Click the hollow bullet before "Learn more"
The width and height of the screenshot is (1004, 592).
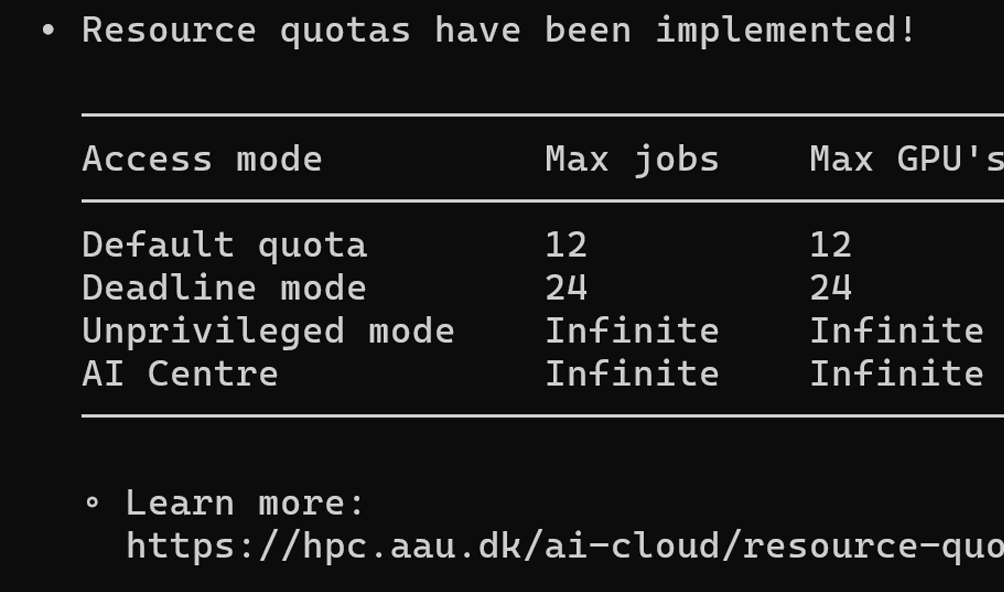coord(93,503)
